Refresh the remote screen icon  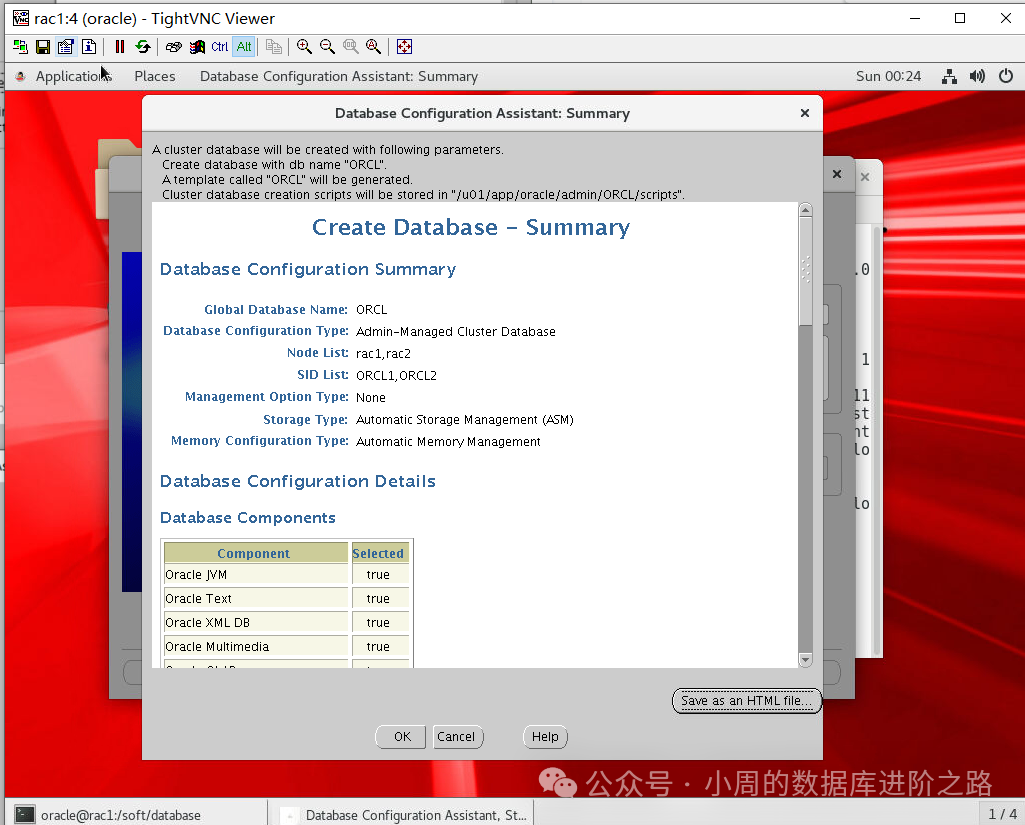pyautogui.click(x=143, y=46)
